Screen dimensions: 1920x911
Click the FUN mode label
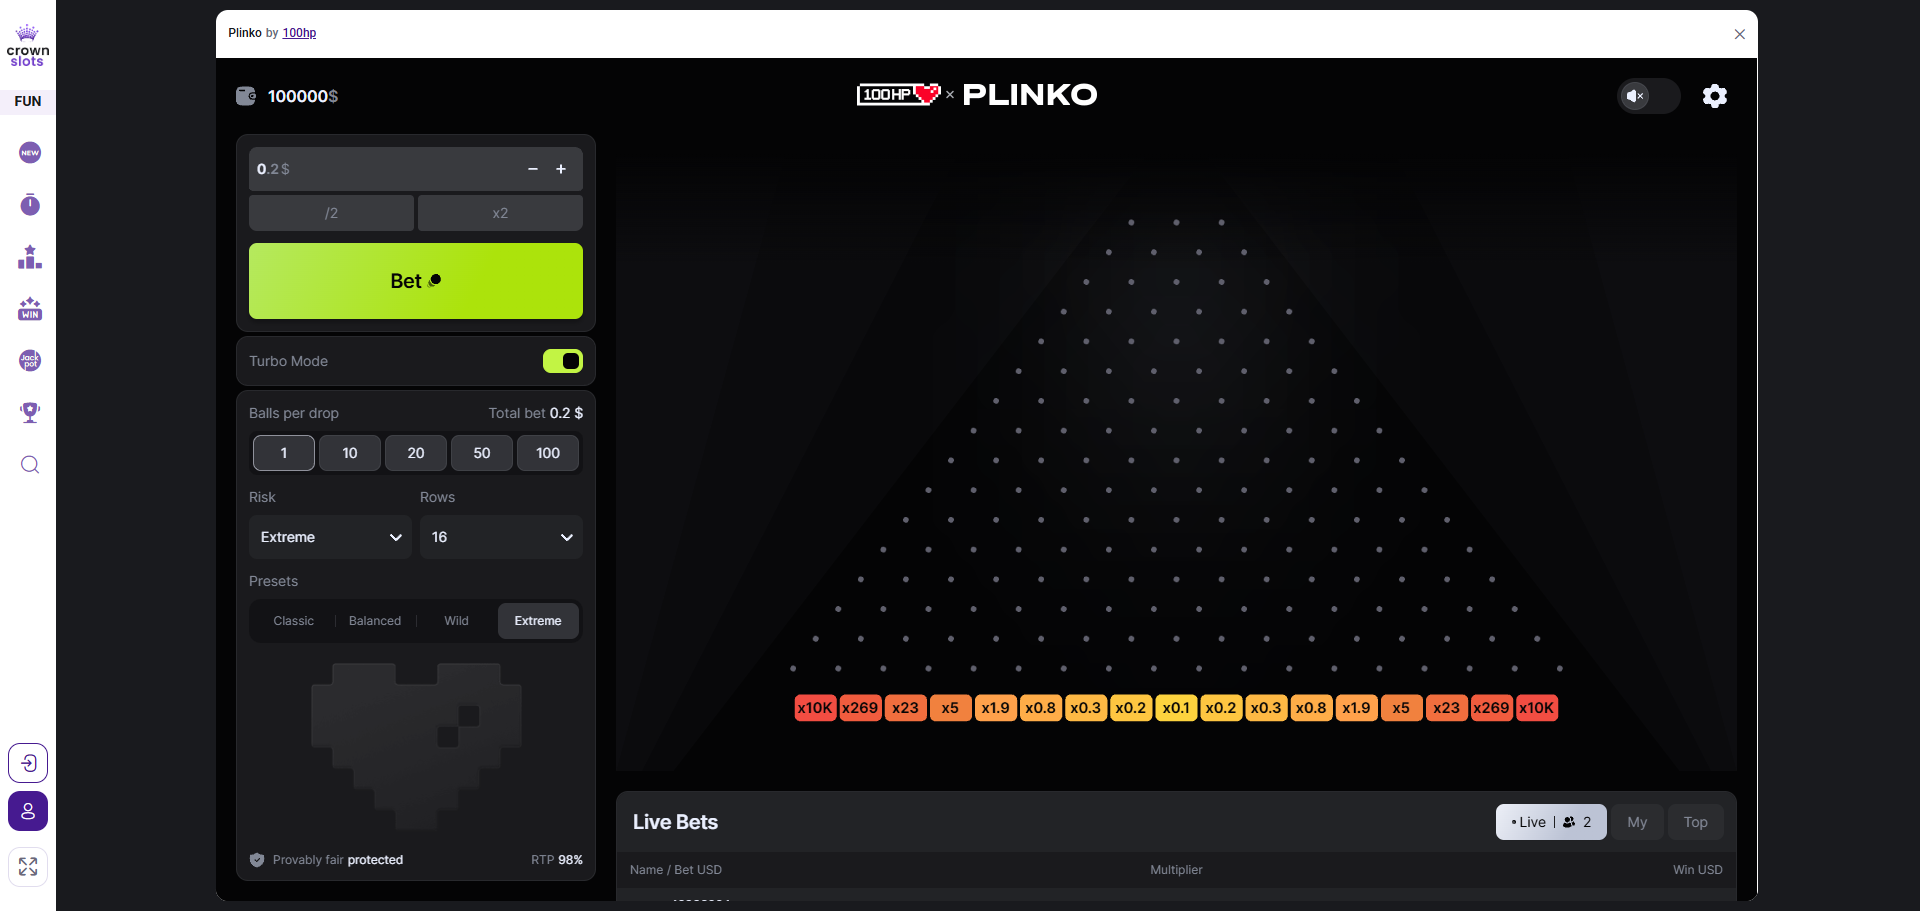28,101
